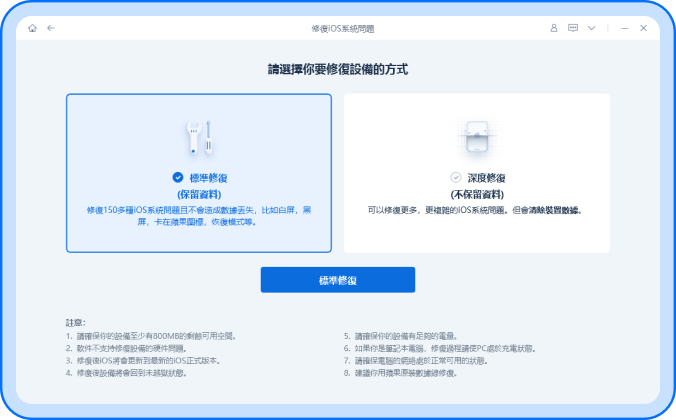The image size is (676, 420).
Task: Click the standard repair description text
Action: pyautogui.click(x=198, y=216)
